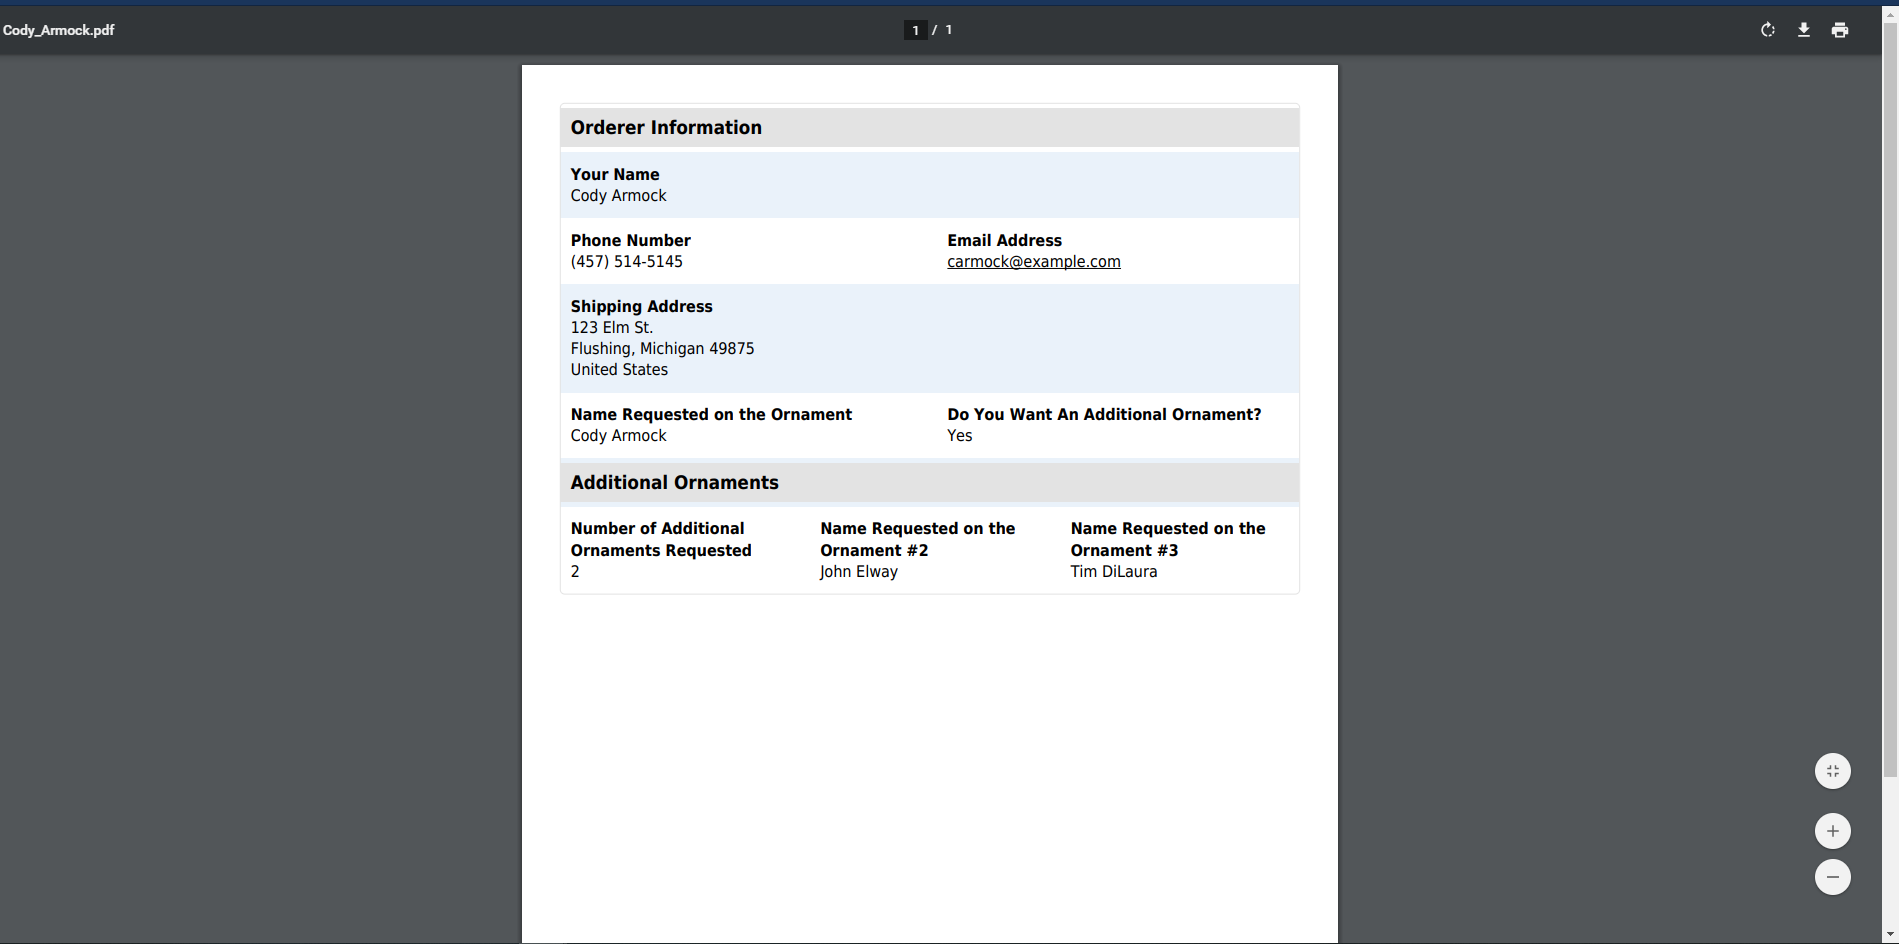Click the Yes answer for additional ornament
Image resolution: width=1899 pixels, height=944 pixels.
click(959, 436)
